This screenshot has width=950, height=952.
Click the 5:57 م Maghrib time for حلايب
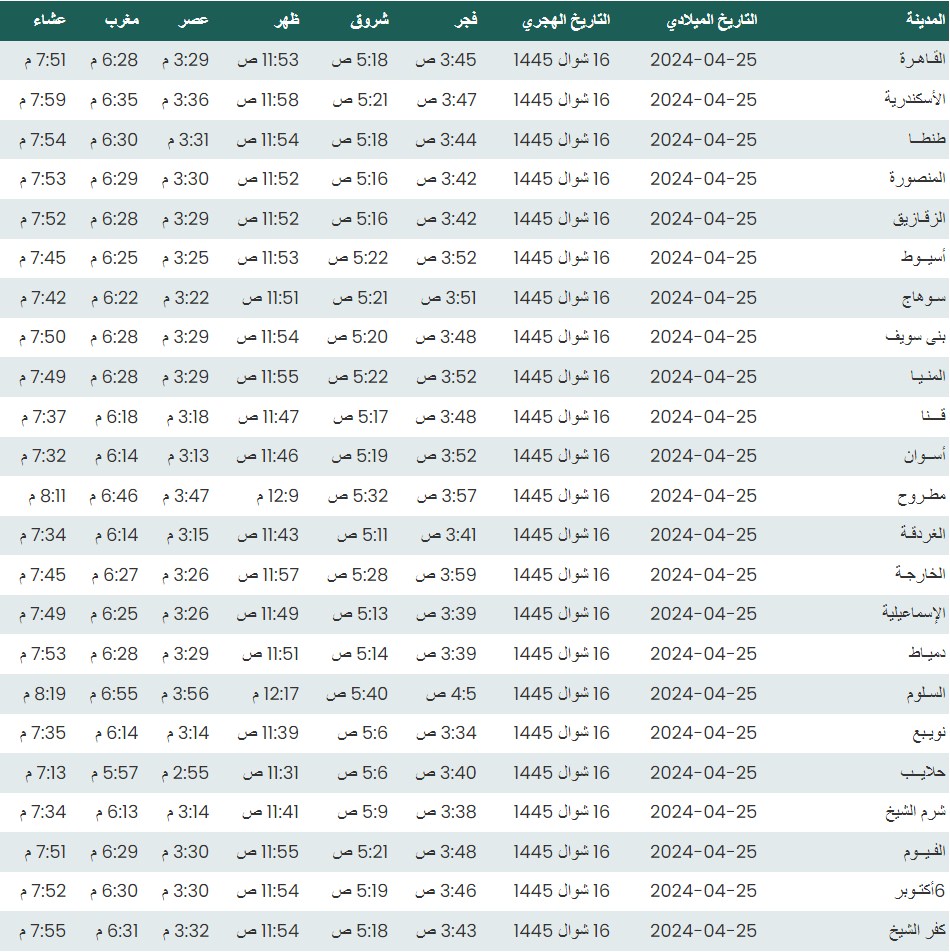(x=113, y=773)
